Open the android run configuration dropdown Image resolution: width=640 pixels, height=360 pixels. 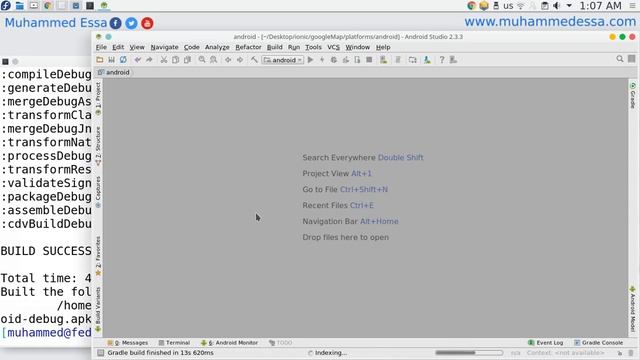click(282, 60)
